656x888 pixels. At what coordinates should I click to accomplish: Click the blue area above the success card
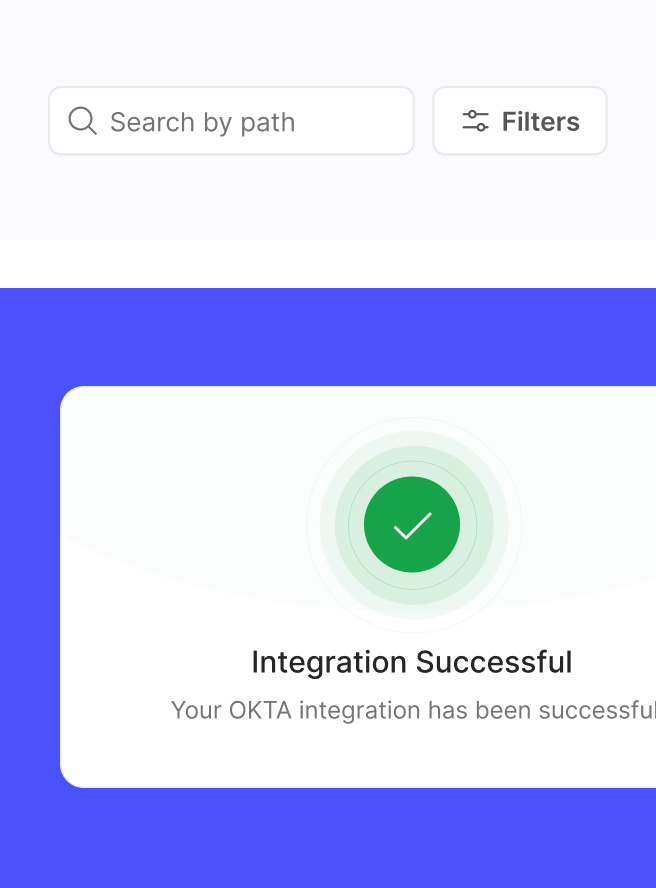pos(328,337)
